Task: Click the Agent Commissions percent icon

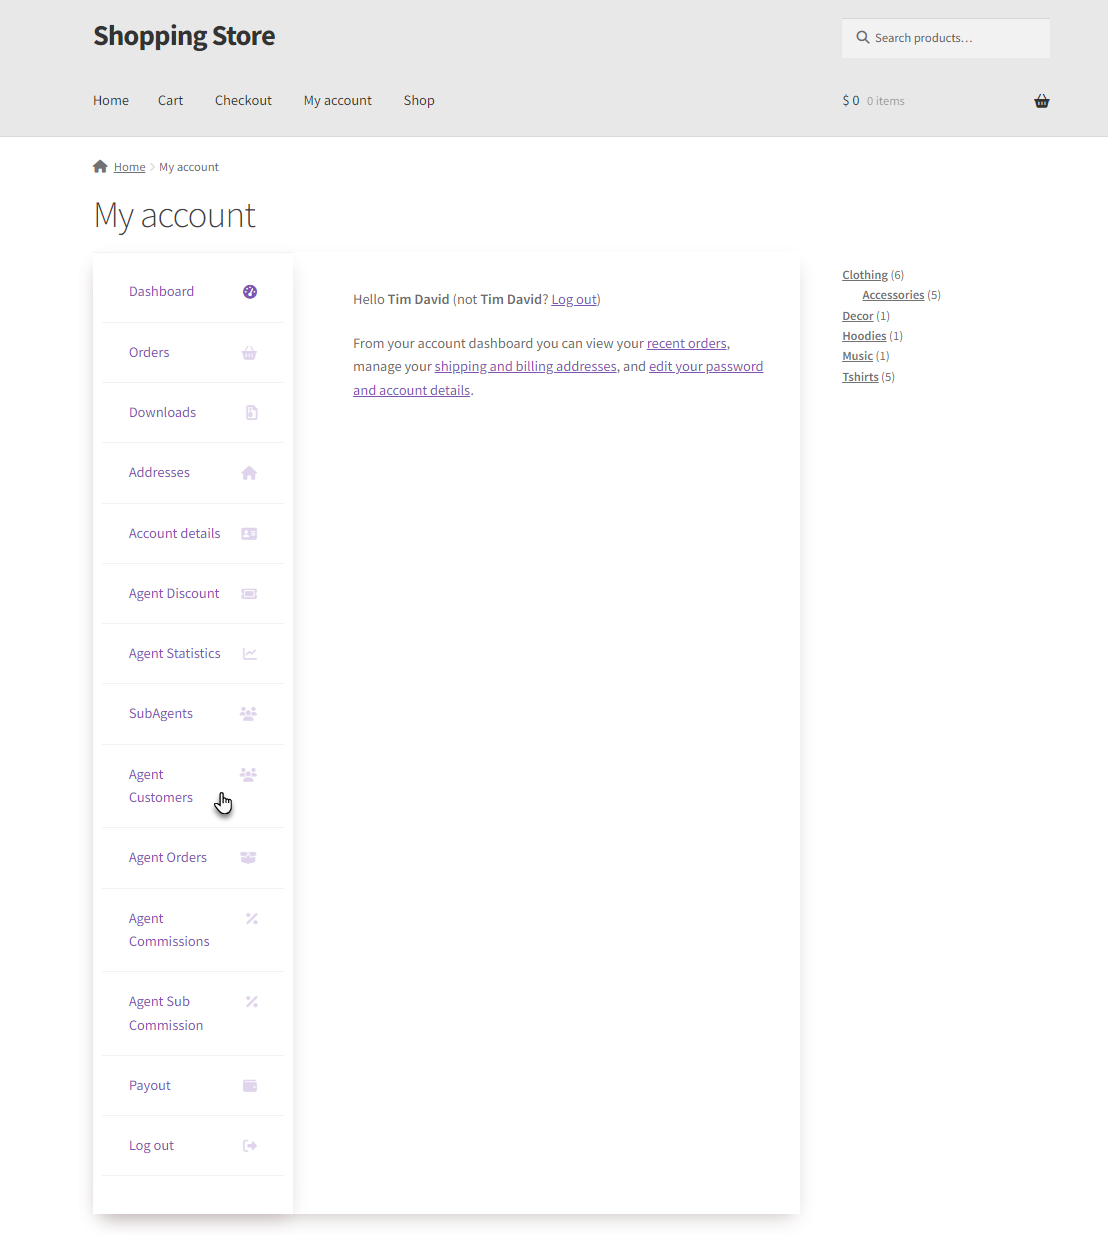Action: pos(252,919)
